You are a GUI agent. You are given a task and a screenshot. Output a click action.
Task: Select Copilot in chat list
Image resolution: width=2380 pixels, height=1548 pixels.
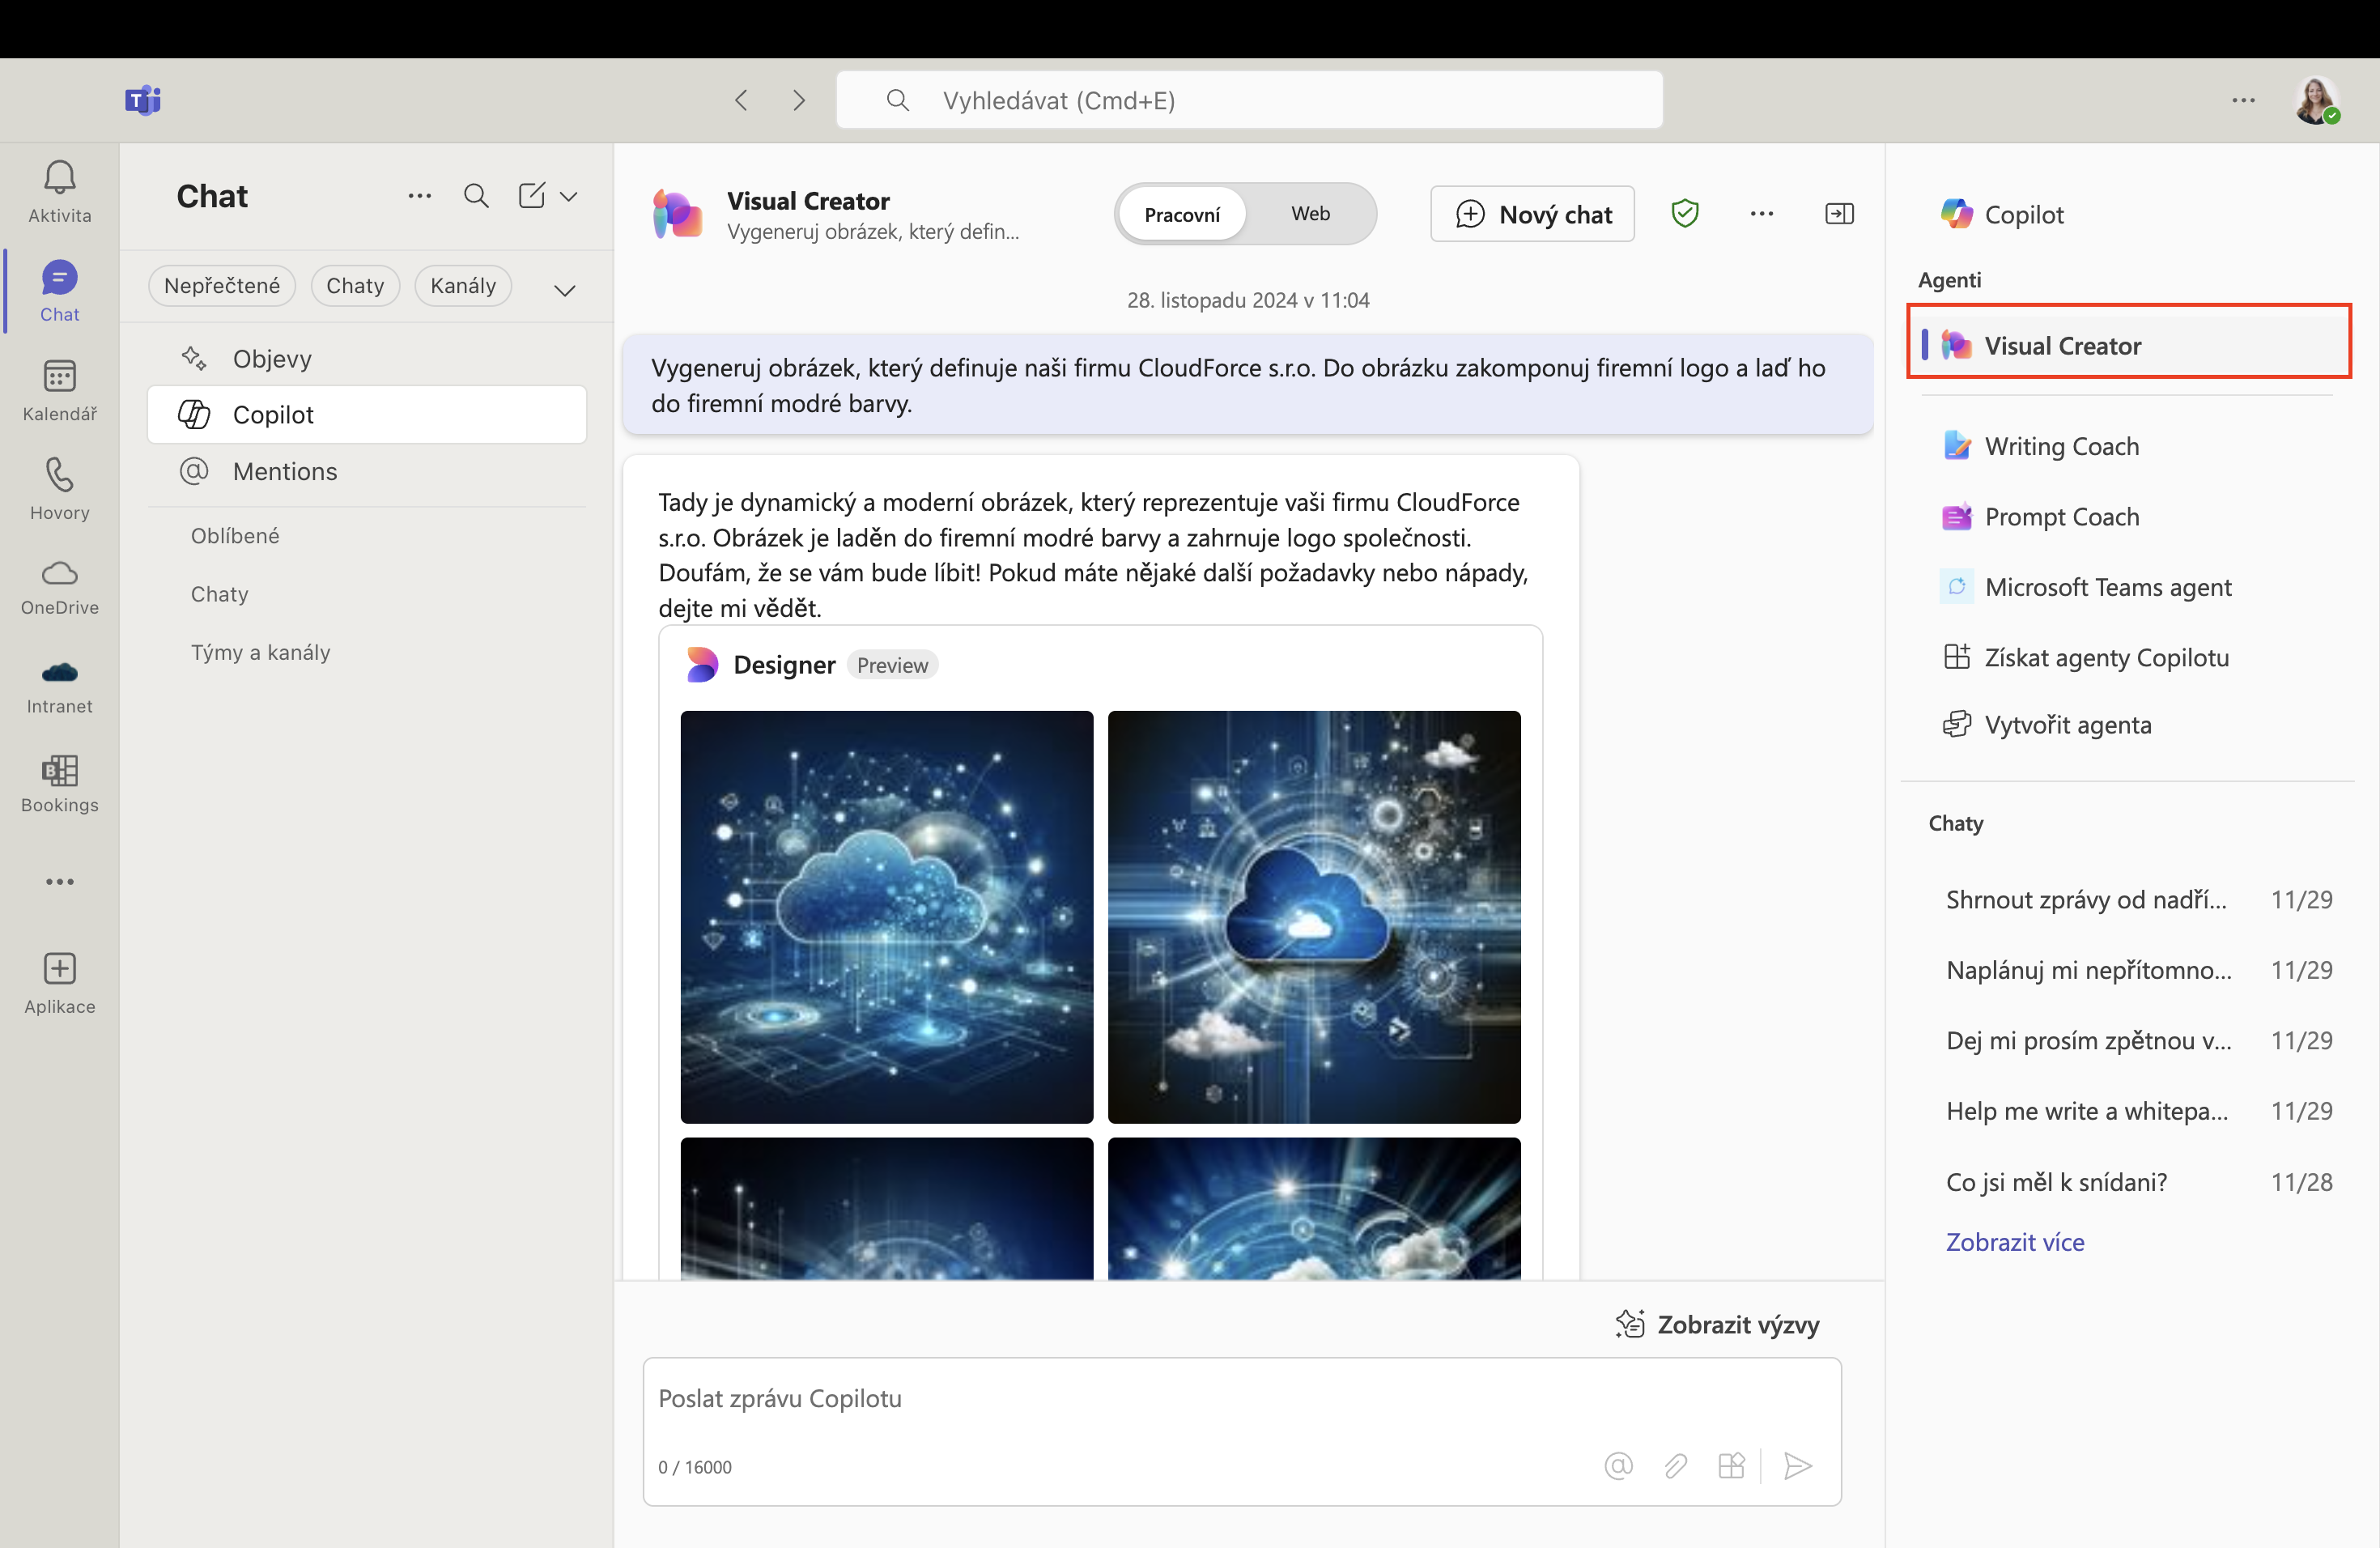click(367, 414)
